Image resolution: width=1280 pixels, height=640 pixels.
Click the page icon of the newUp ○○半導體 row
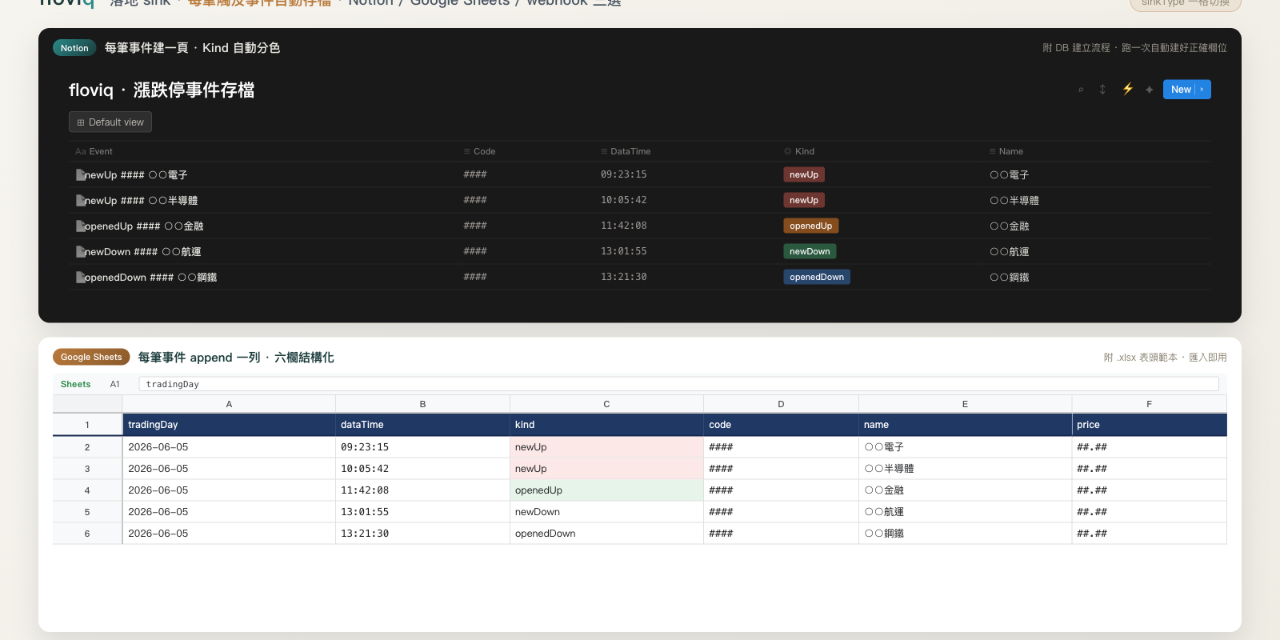click(80, 200)
